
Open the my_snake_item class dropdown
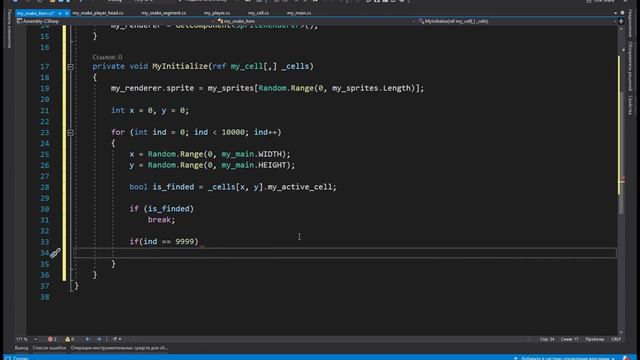[316, 21]
